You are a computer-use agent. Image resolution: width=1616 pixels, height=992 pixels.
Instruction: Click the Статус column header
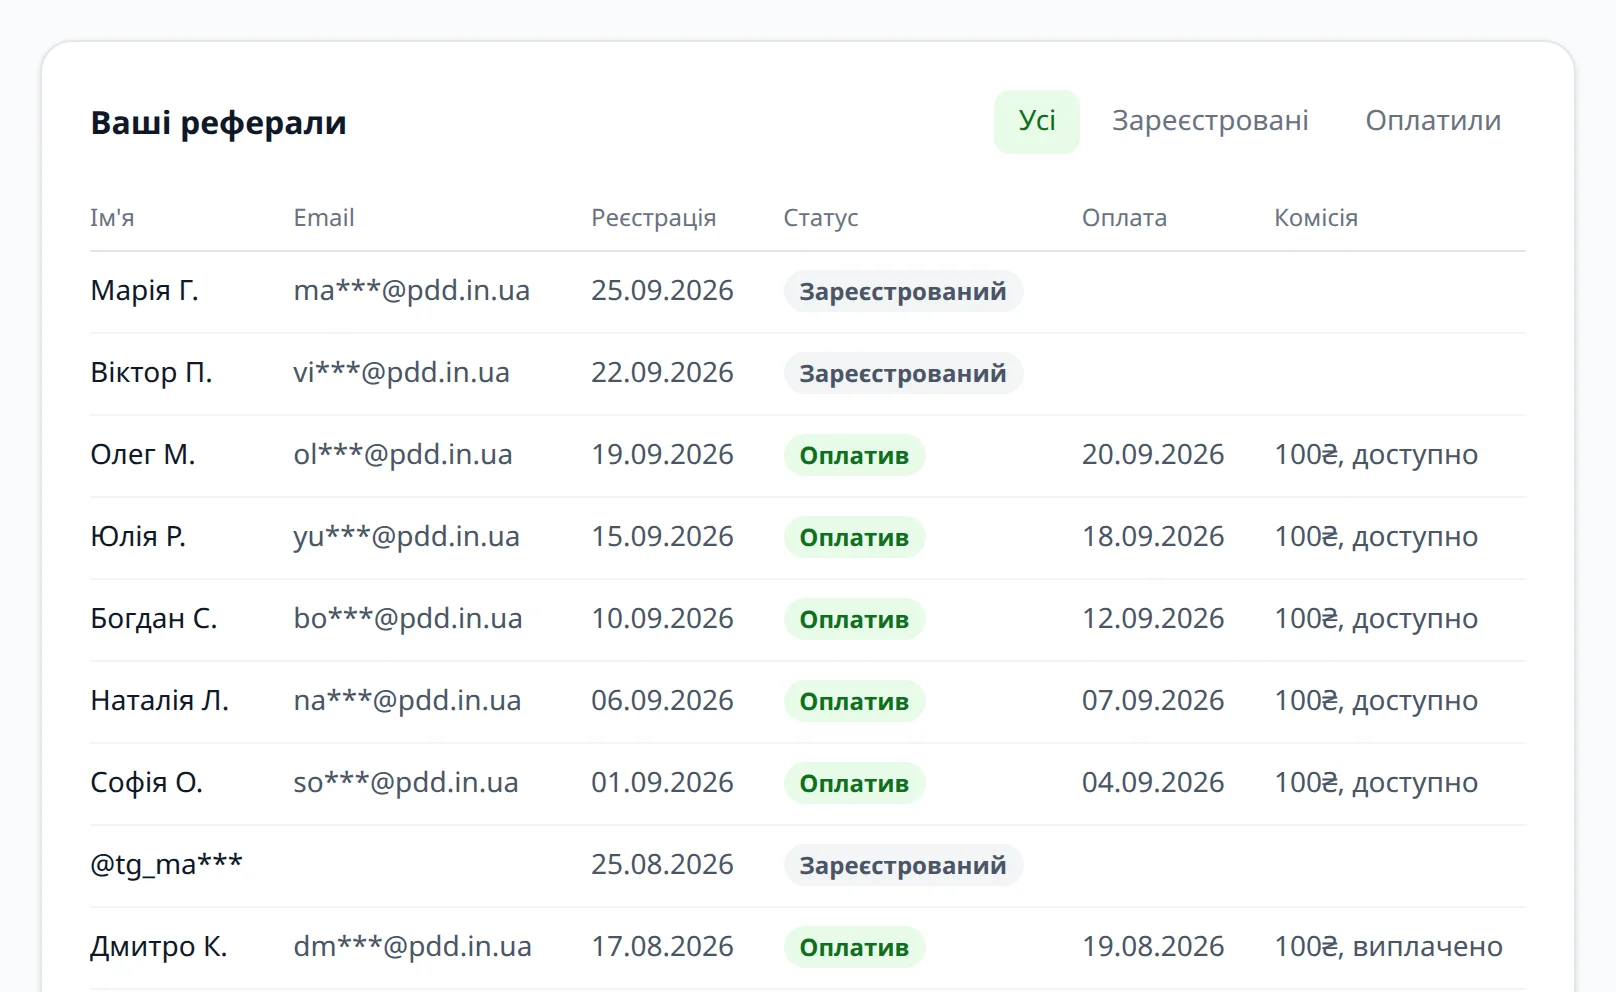pos(820,218)
